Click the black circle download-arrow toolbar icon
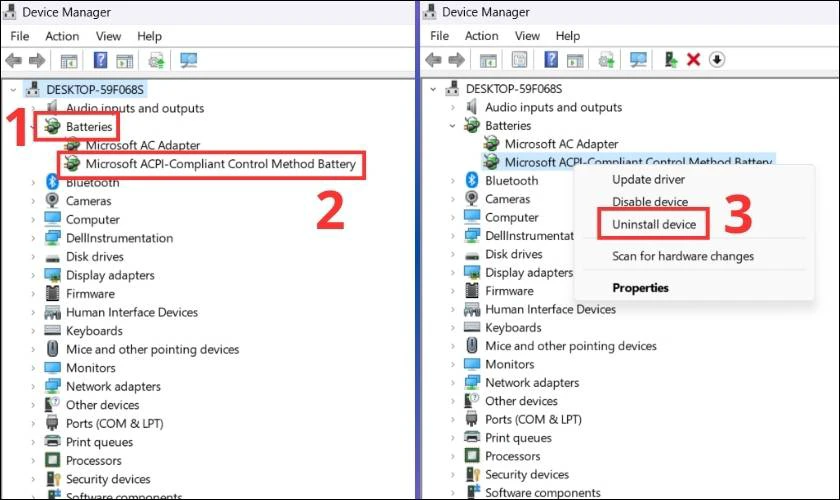This screenshot has width=840, height=500. 717,59
